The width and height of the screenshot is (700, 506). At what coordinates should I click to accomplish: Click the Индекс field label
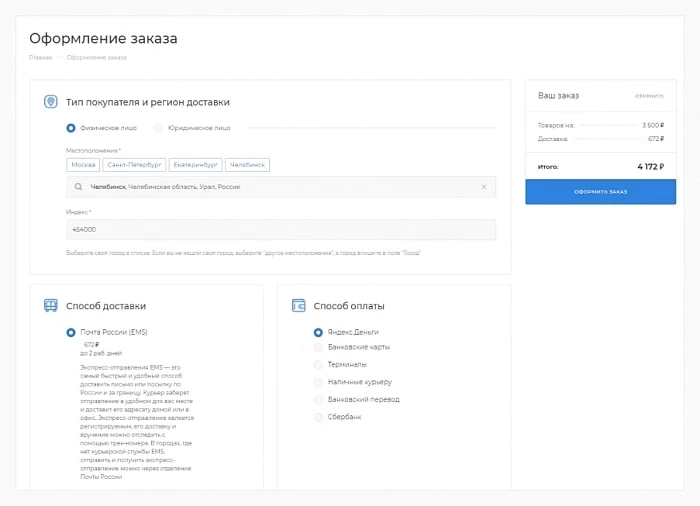click(x=79, y=212)
